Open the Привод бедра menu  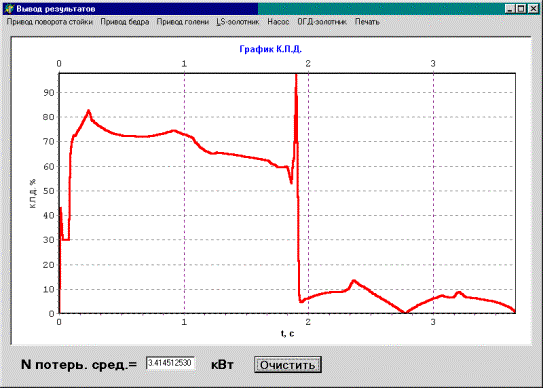tap(125, 22)
